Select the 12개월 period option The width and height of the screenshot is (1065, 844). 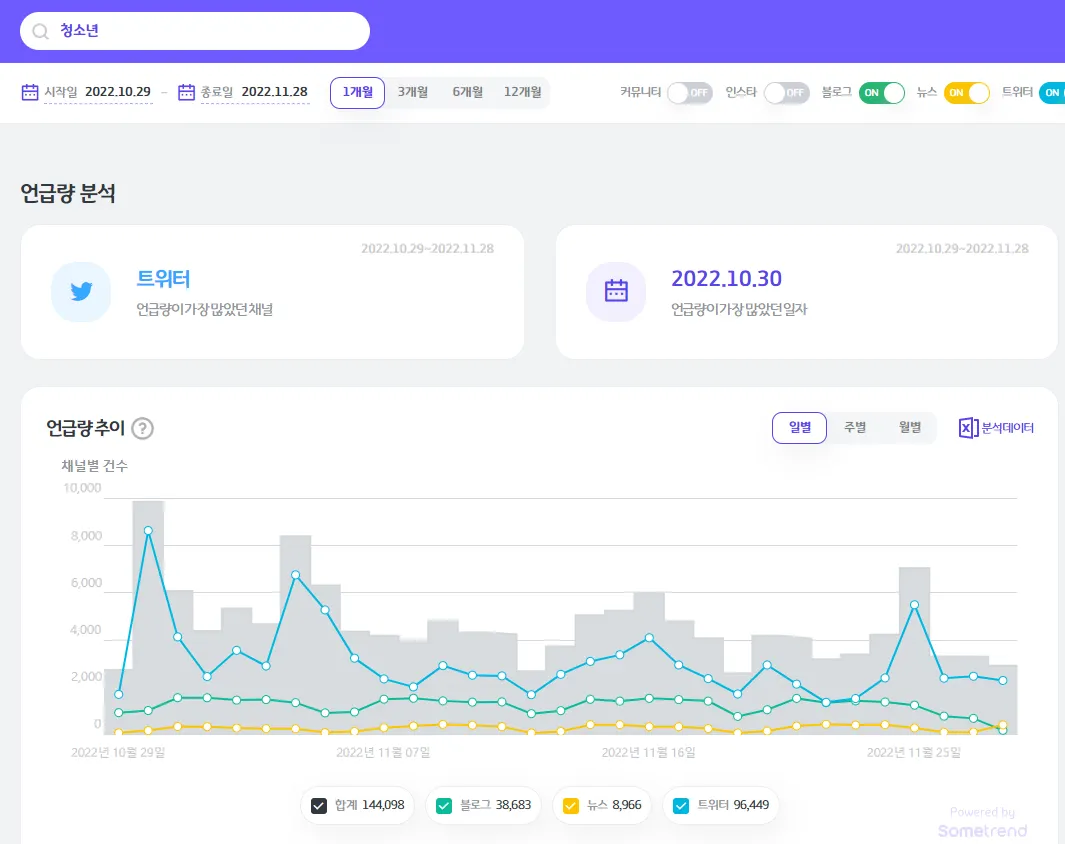point(522,92)
